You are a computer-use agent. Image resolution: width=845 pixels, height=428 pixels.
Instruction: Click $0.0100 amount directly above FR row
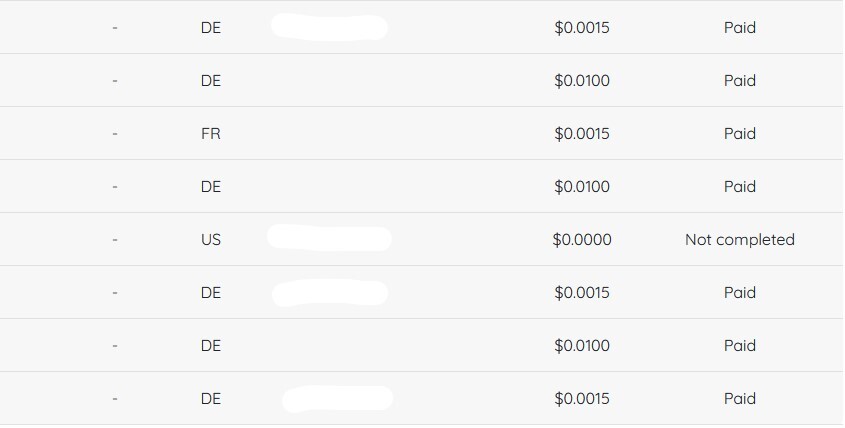click(581, 81)
